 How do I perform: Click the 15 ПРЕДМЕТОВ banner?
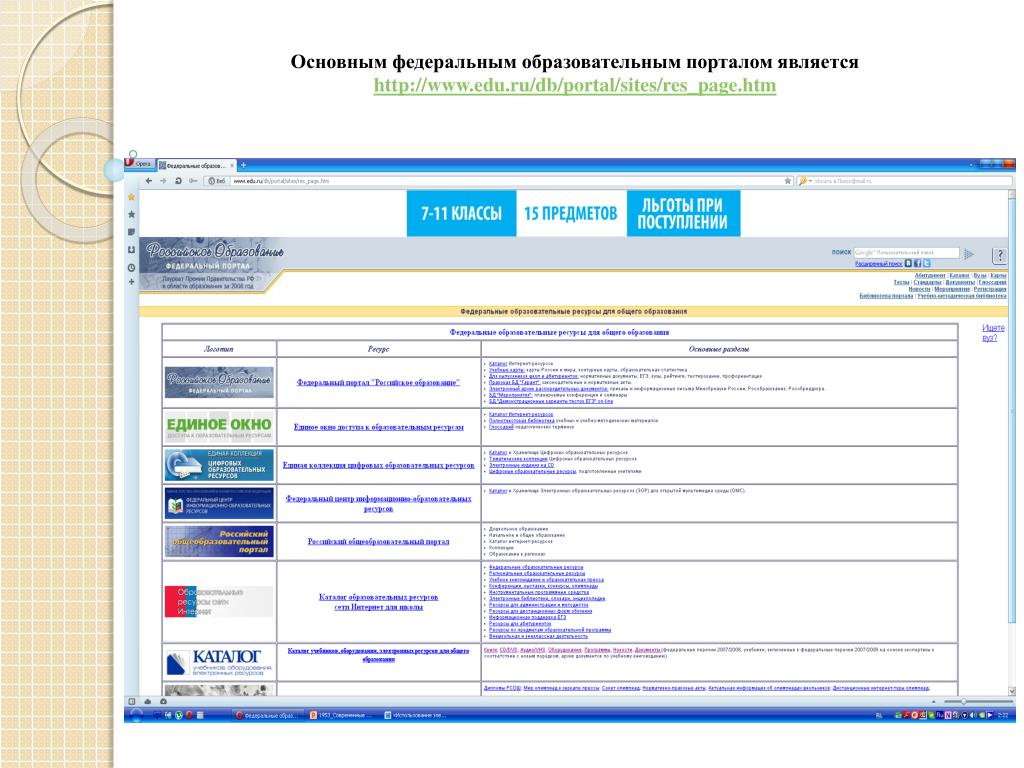click(571, 214)
